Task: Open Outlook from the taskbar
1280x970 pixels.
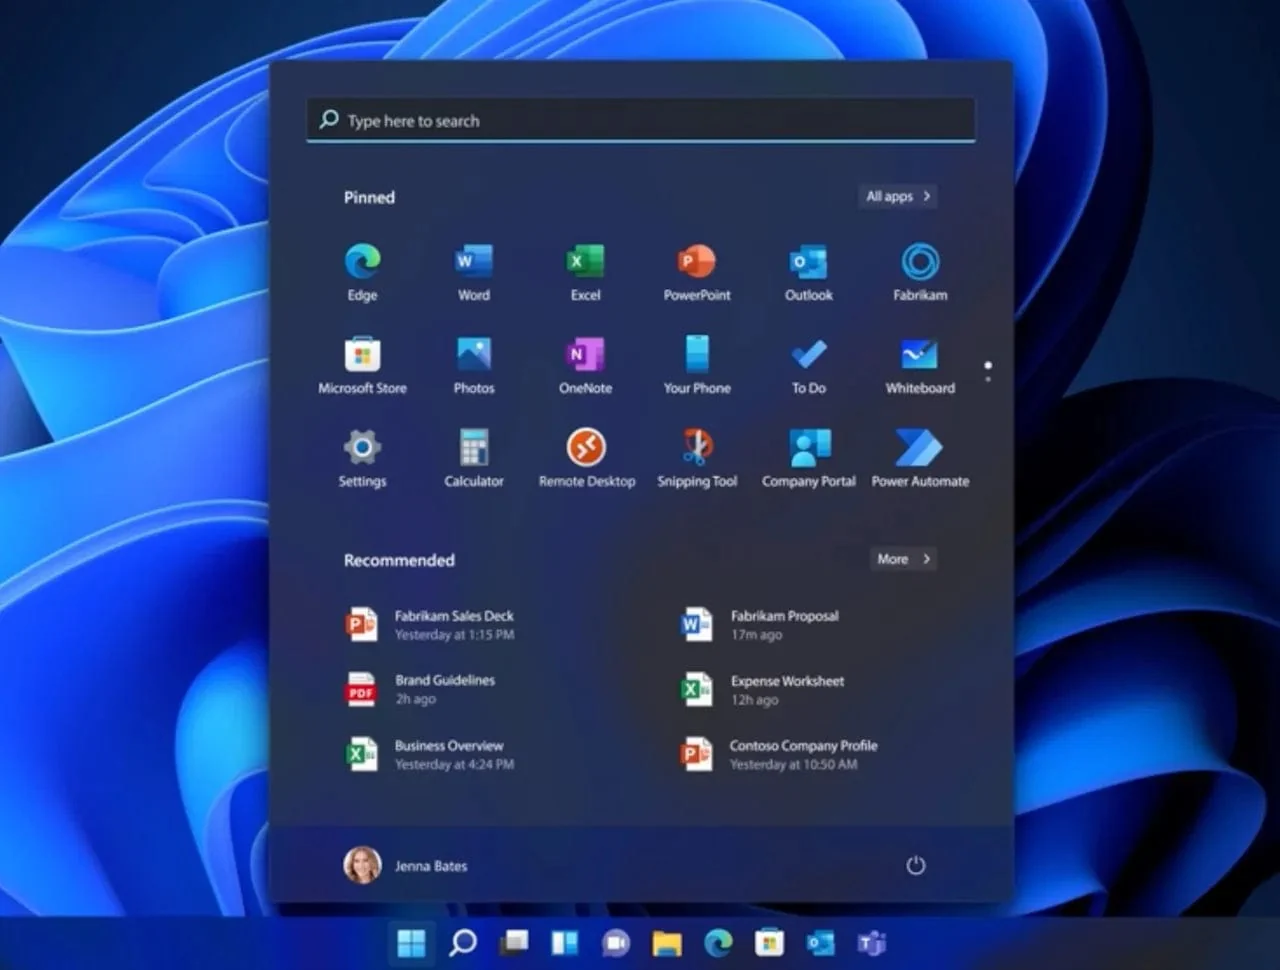Action: point(820,942)
